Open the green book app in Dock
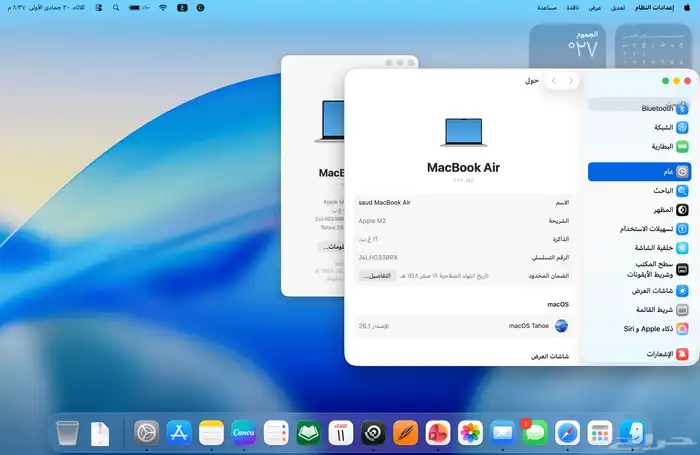700x455 pixels. click(308, 433)
